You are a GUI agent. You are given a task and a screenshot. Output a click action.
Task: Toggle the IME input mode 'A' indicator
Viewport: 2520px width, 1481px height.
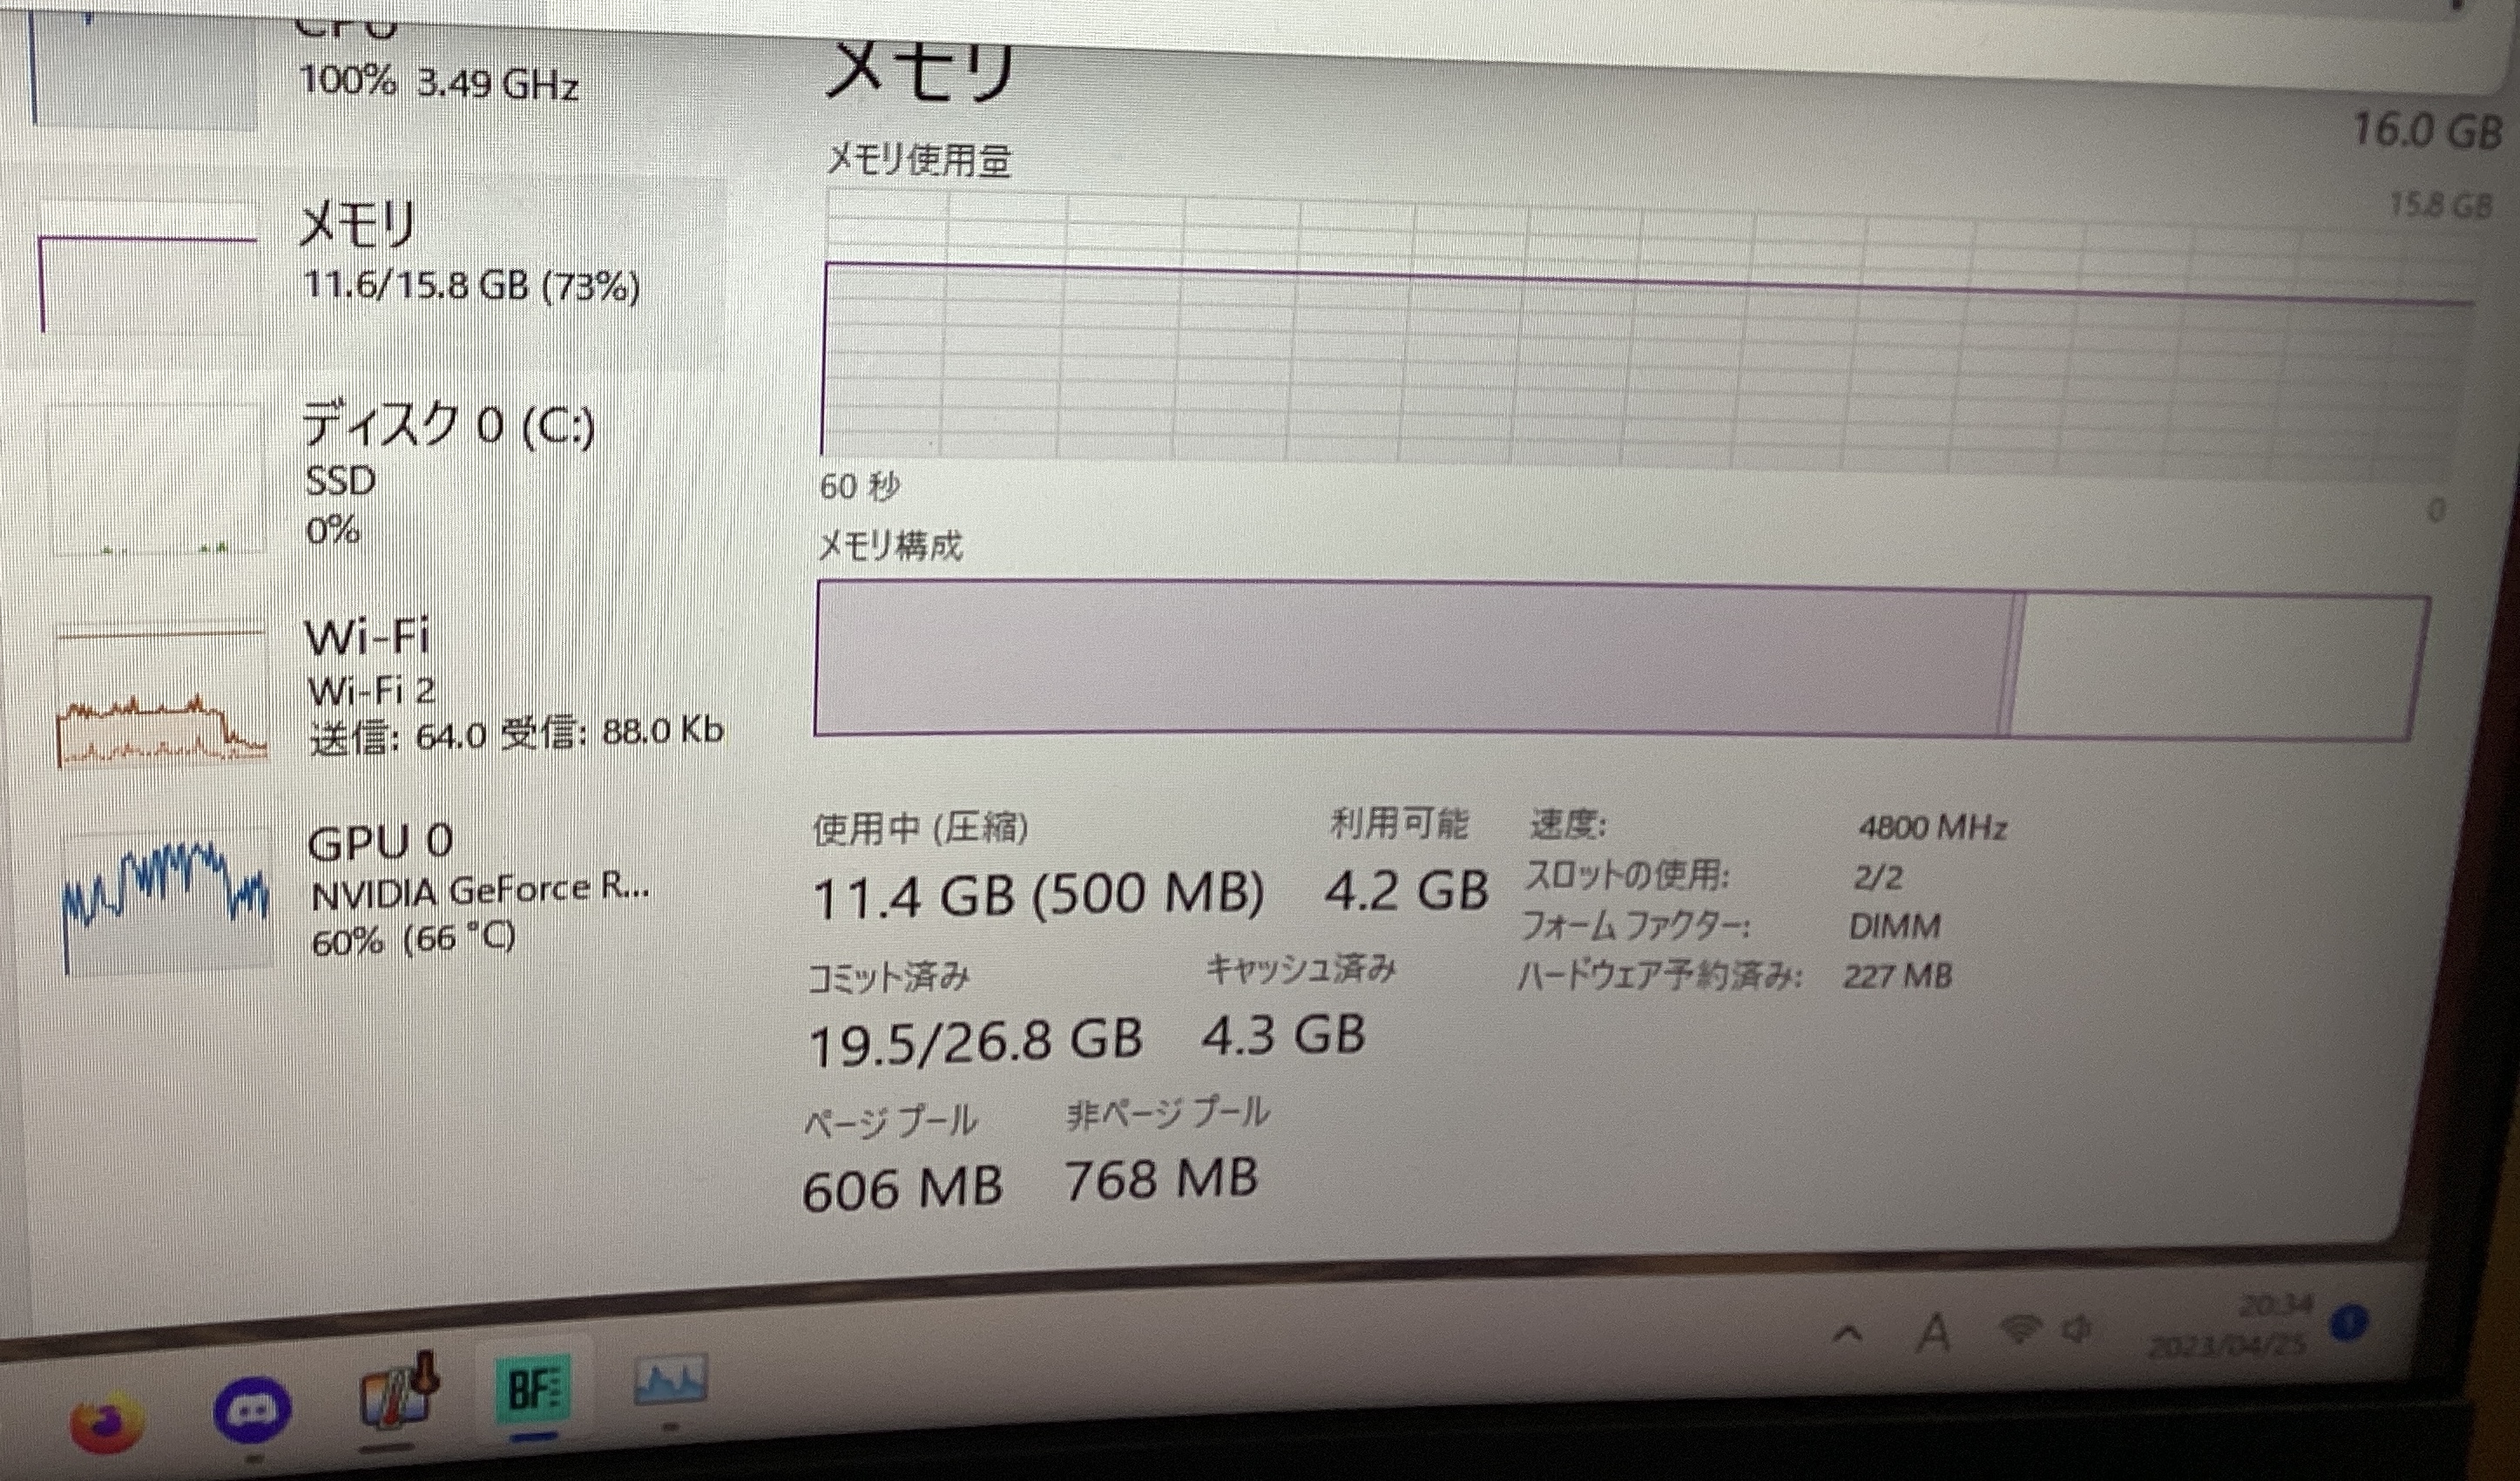point(1935,1333)
